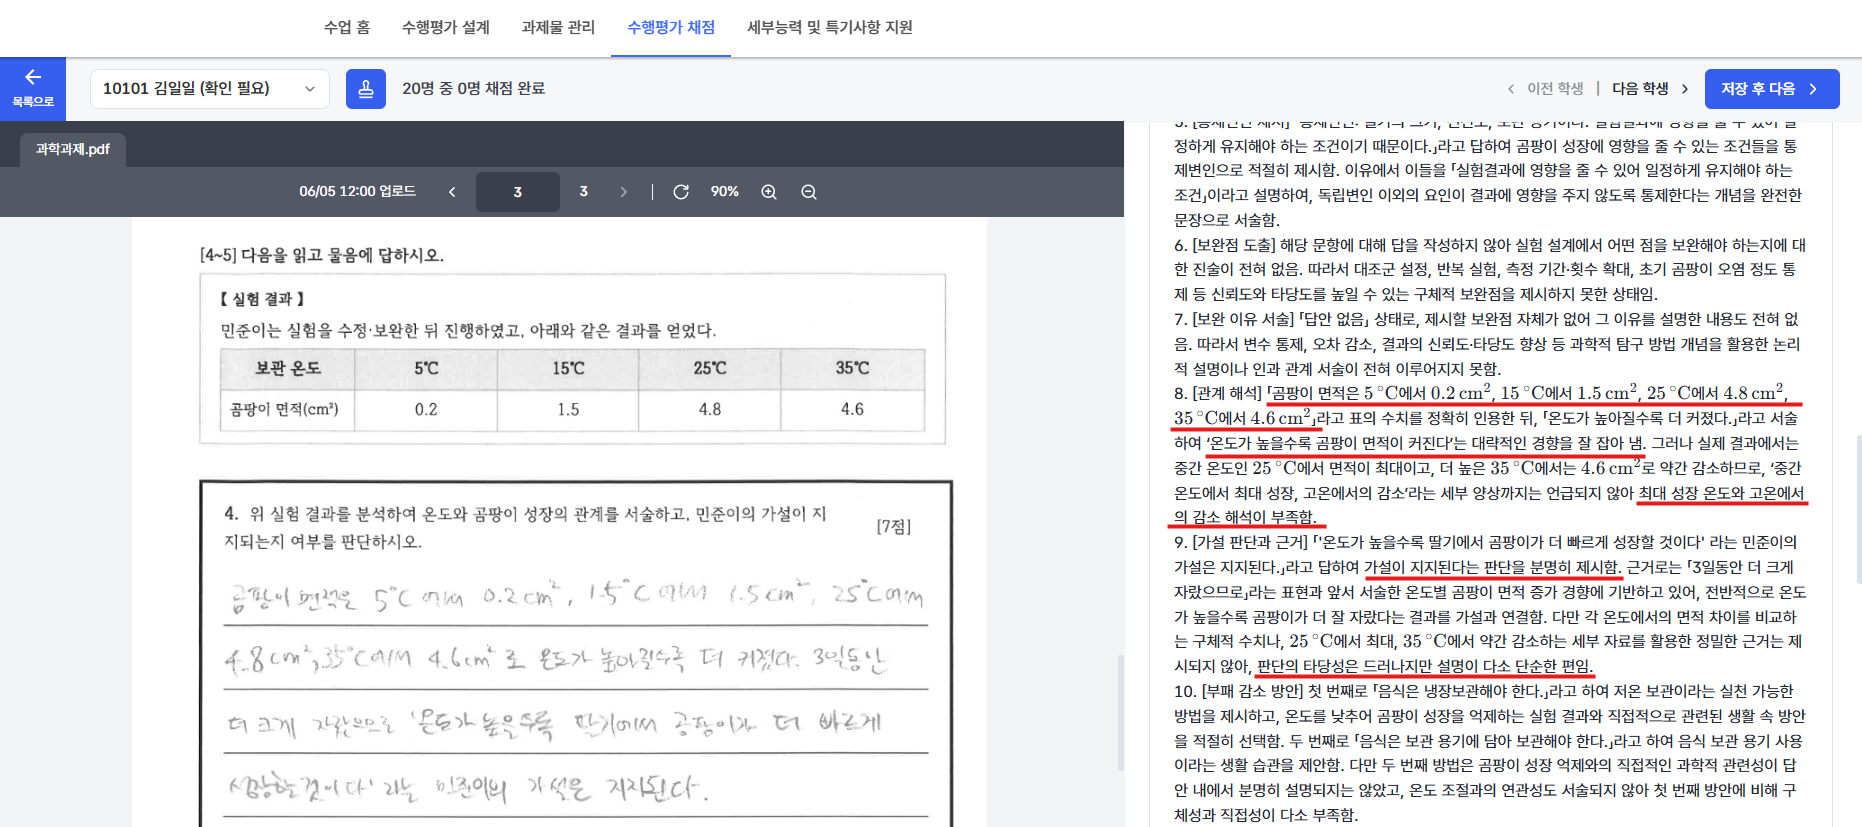Click the 06/05 12:00 업로드 label
This screenshot has height=827, width=1862.
[x=357, y=191]
